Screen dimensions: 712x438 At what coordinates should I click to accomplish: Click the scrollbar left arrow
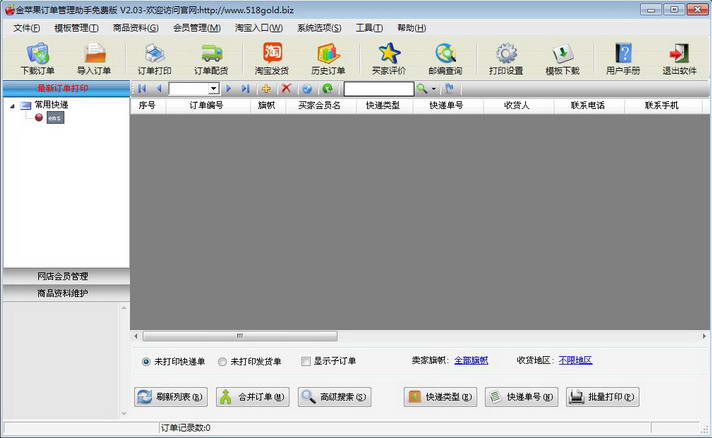(136, 336)
